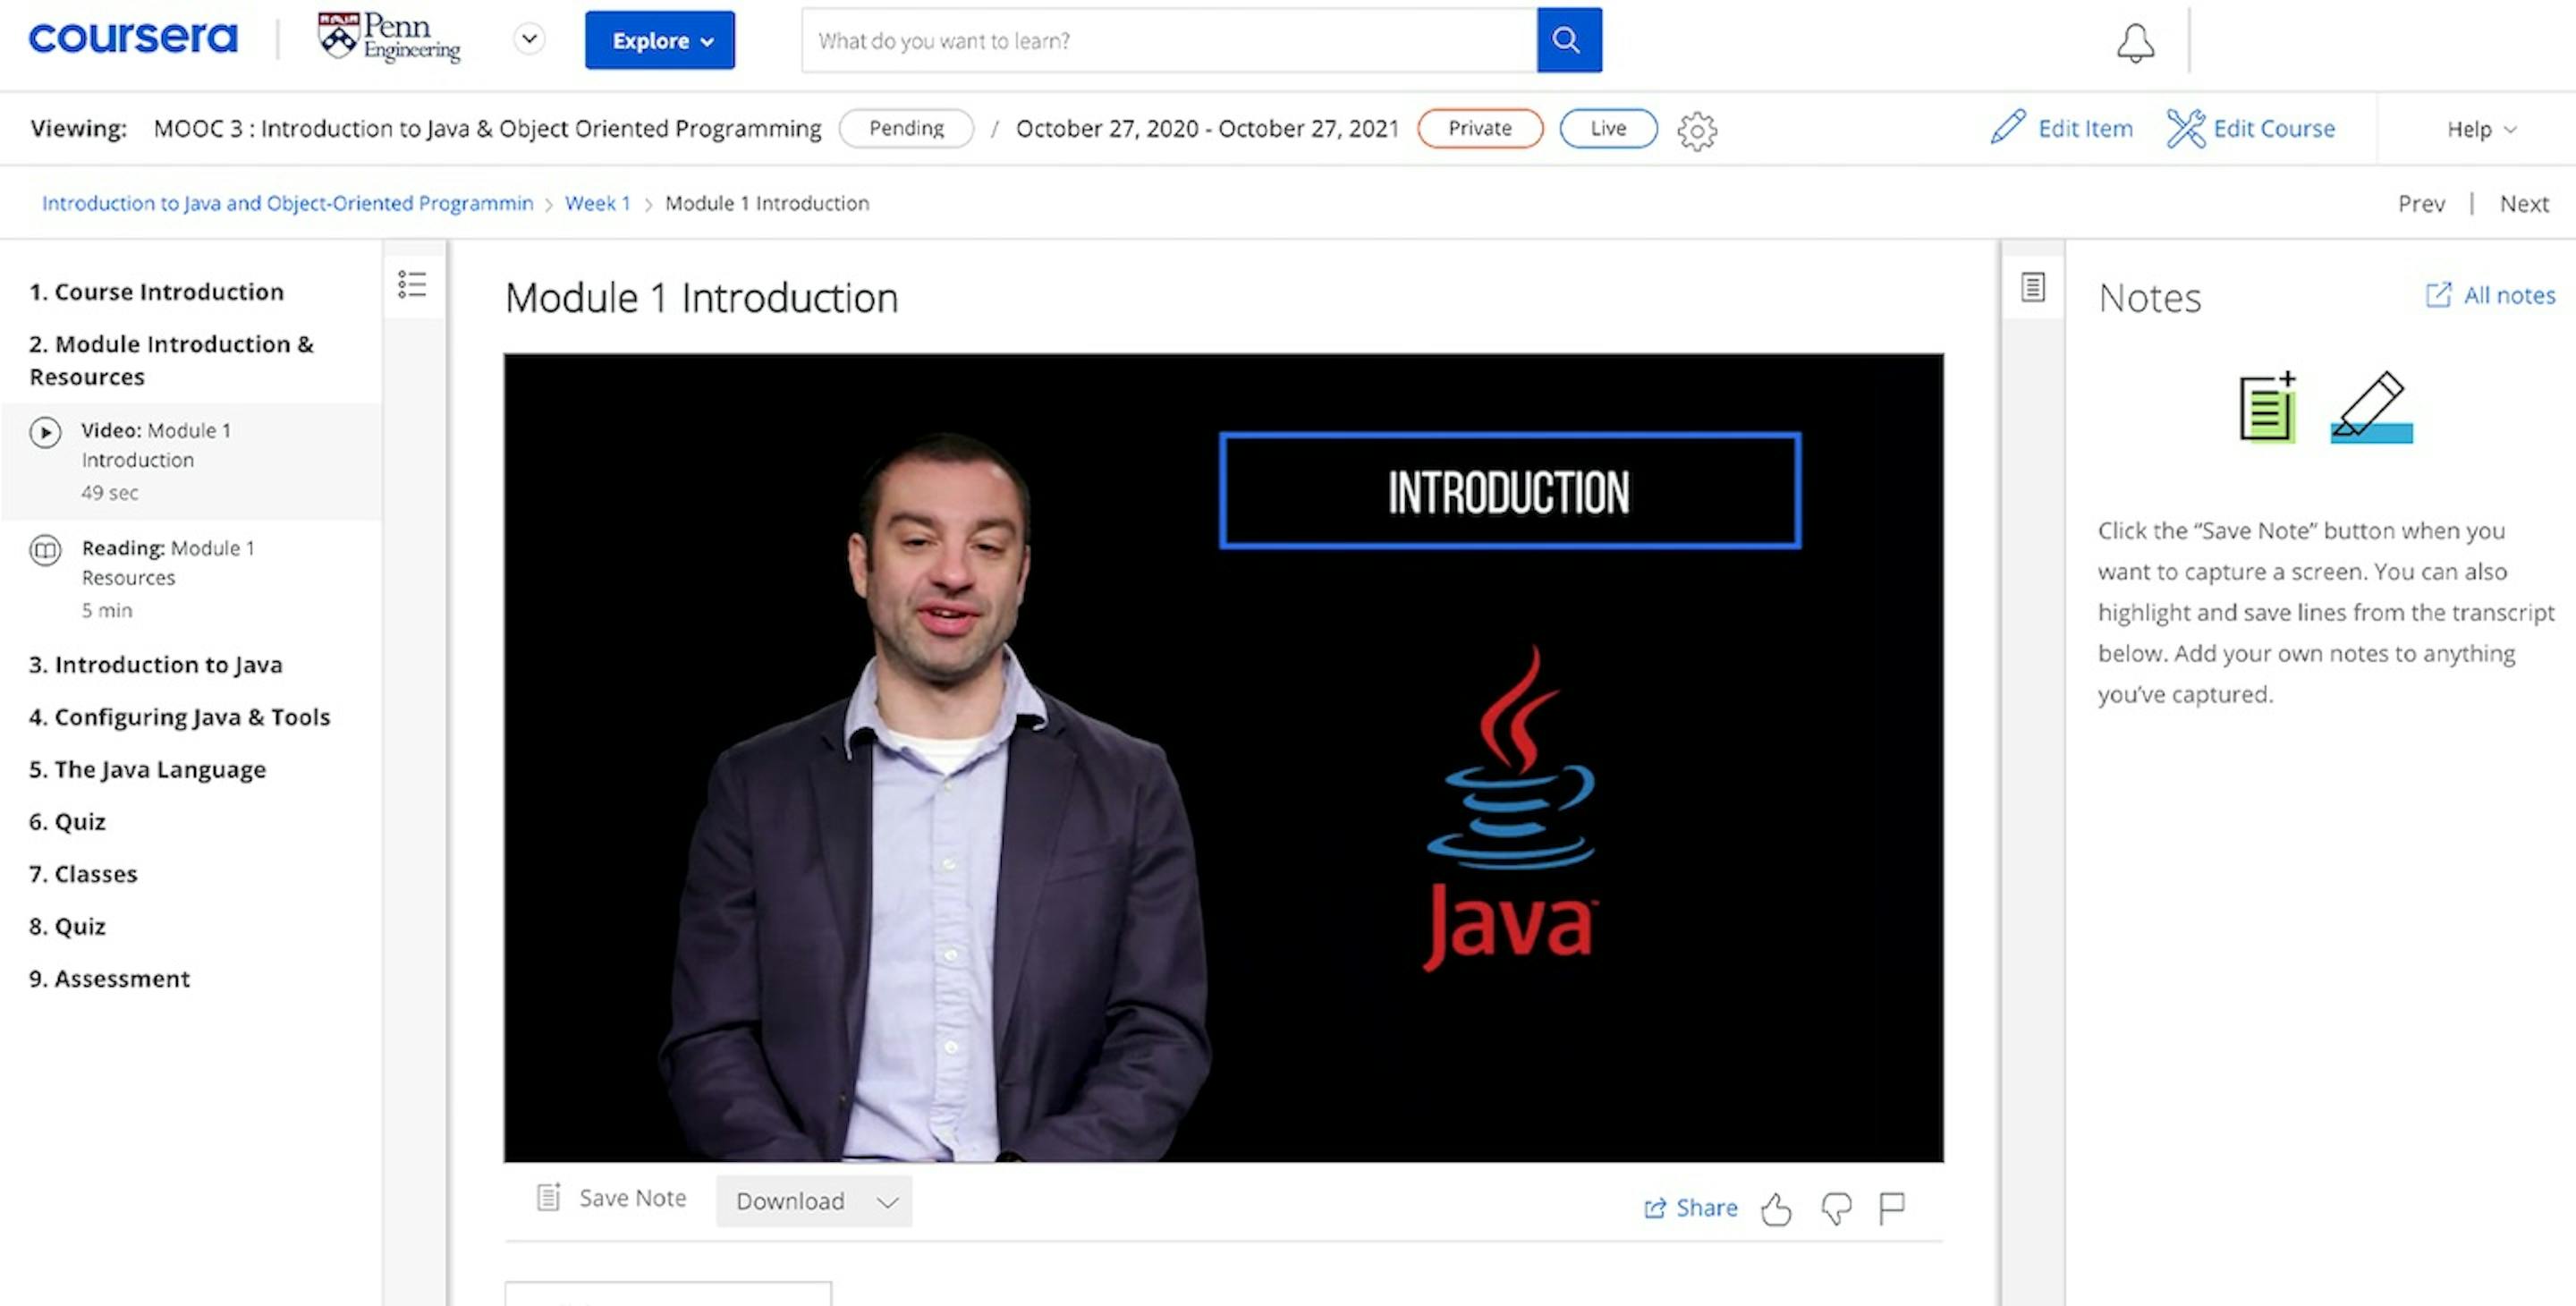Open '8. Quiz' section
This screenshot has width=2576, height=1306.
tap(67, 926)
